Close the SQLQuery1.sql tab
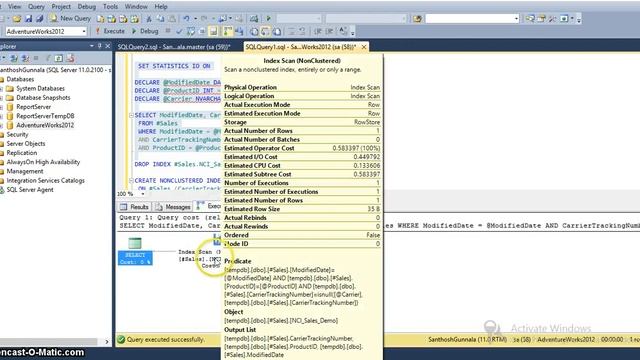 tap(364, 47)
